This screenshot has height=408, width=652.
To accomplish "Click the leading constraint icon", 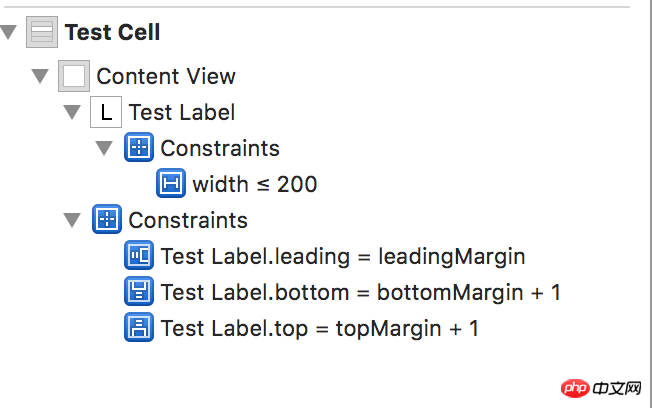I will (138, 256).
